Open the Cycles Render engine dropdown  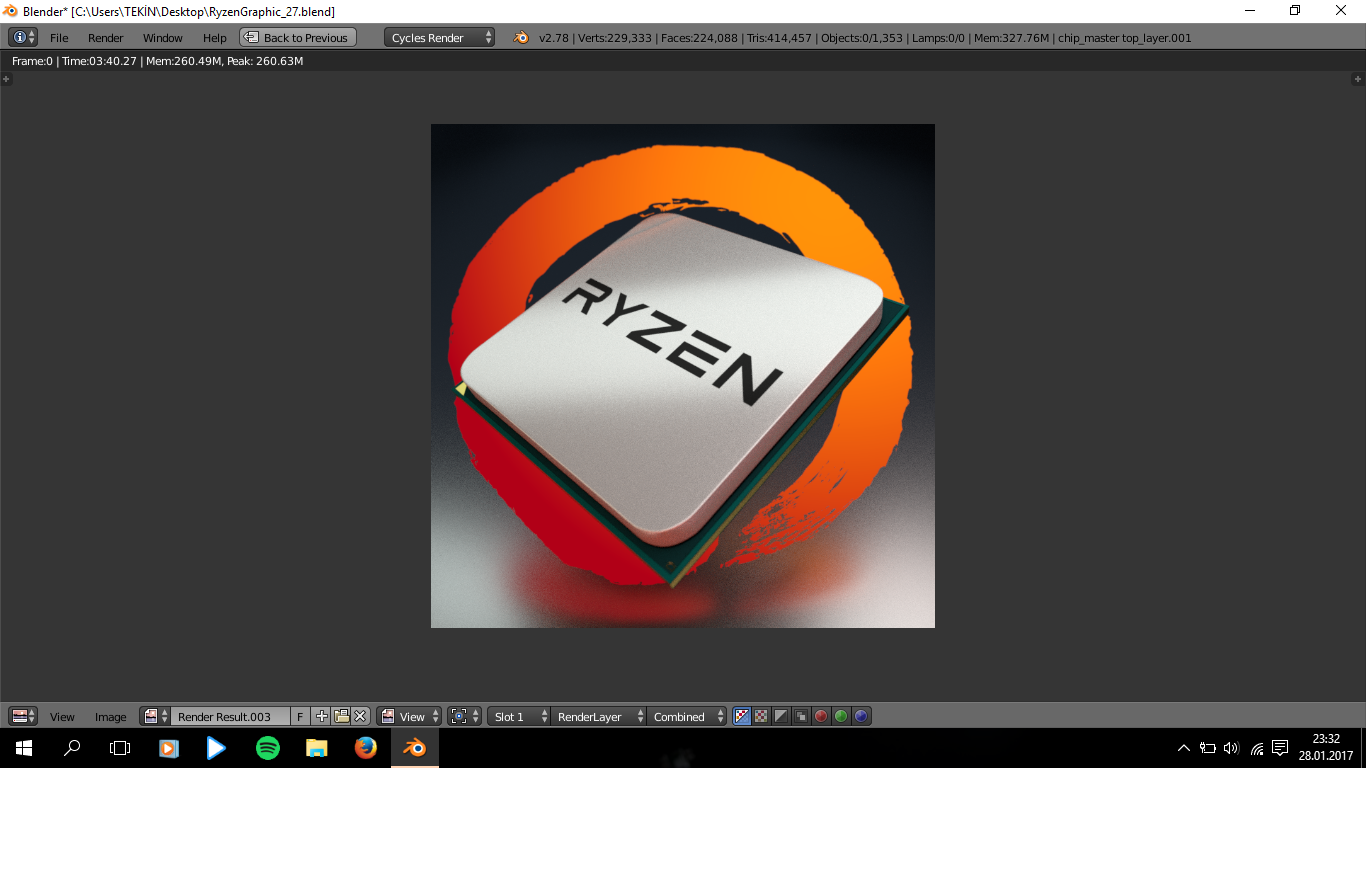[x=439, y=37]
